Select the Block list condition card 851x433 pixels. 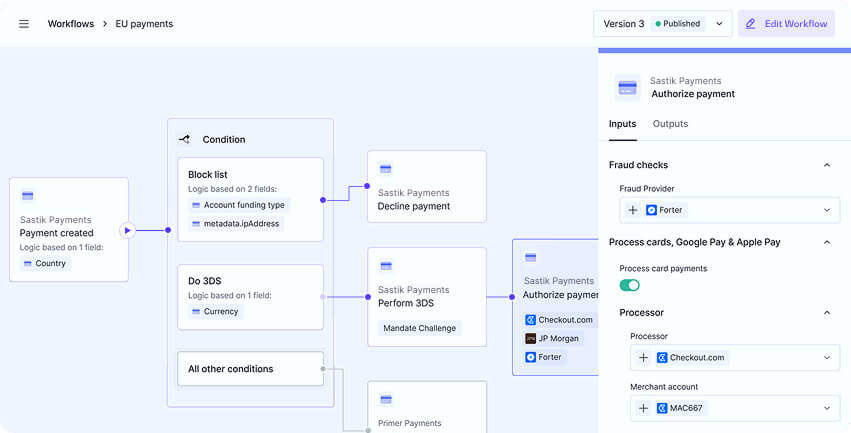click(251, 200)
